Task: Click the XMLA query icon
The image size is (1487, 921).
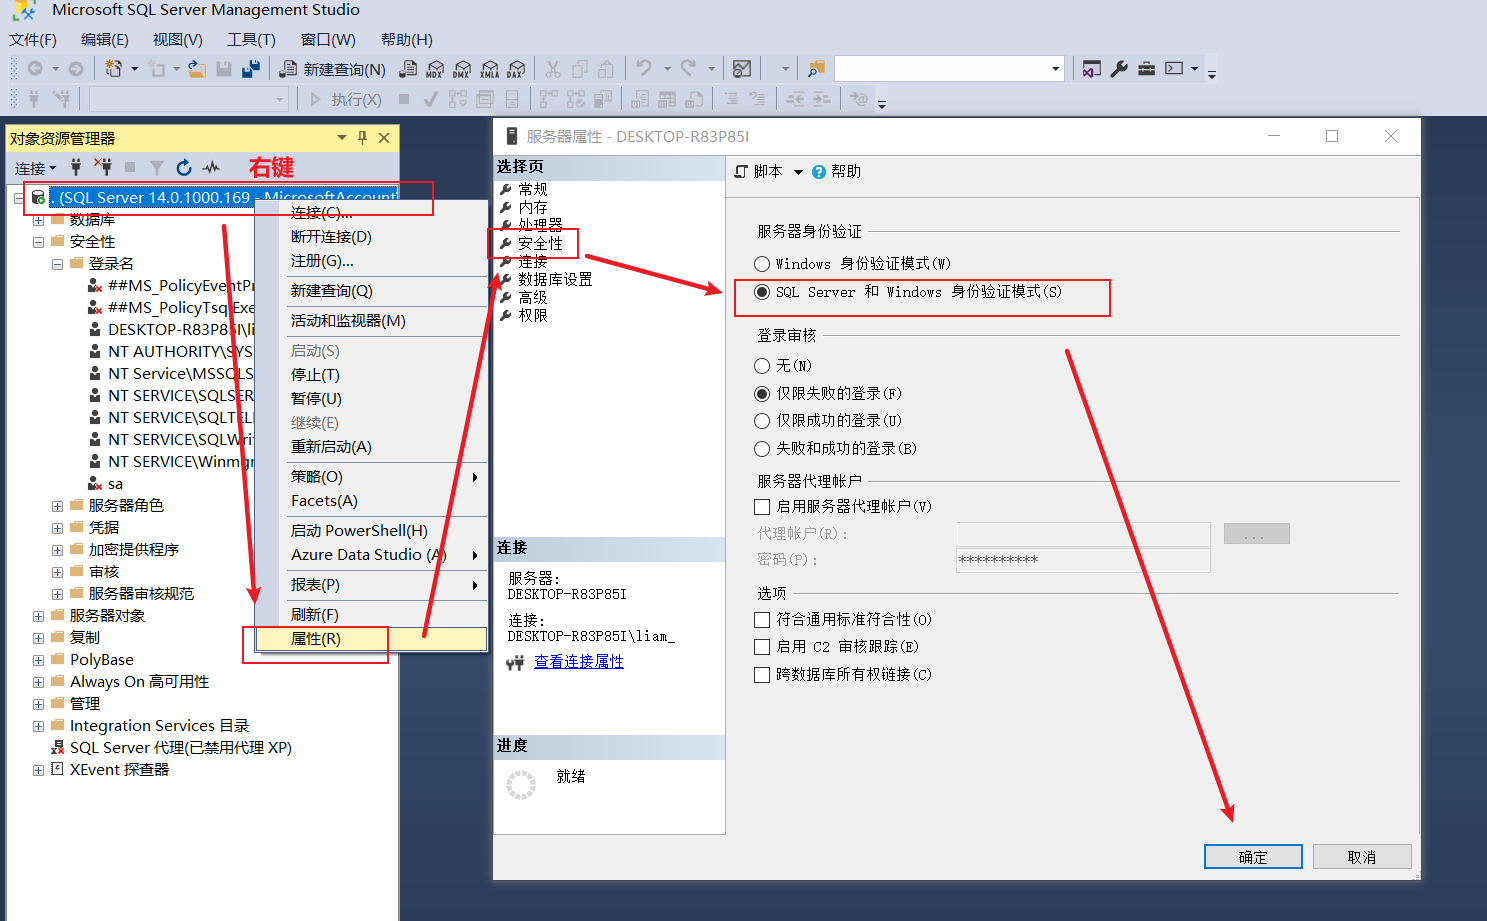Action: (x=489, y=69)
